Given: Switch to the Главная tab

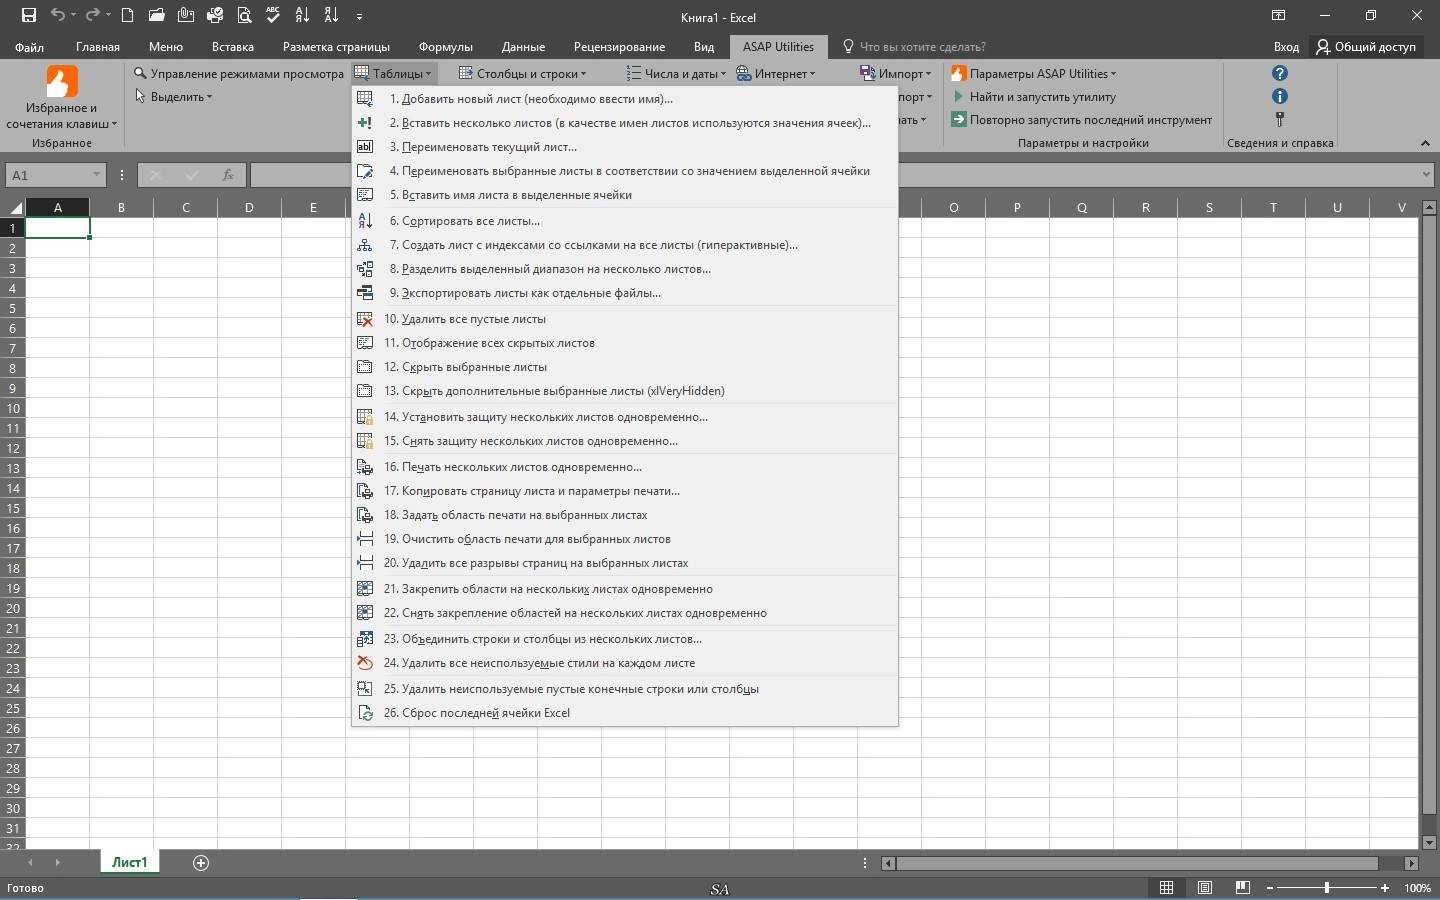Looking at the screenshot, I should point(98,47).
